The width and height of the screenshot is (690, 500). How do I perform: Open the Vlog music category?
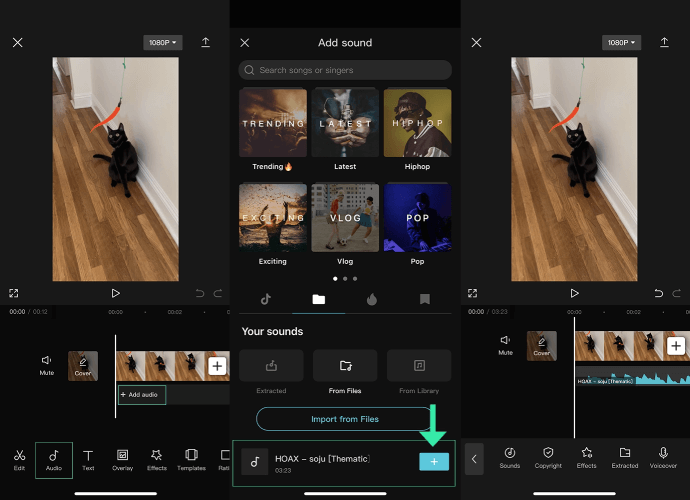point(345,224)
